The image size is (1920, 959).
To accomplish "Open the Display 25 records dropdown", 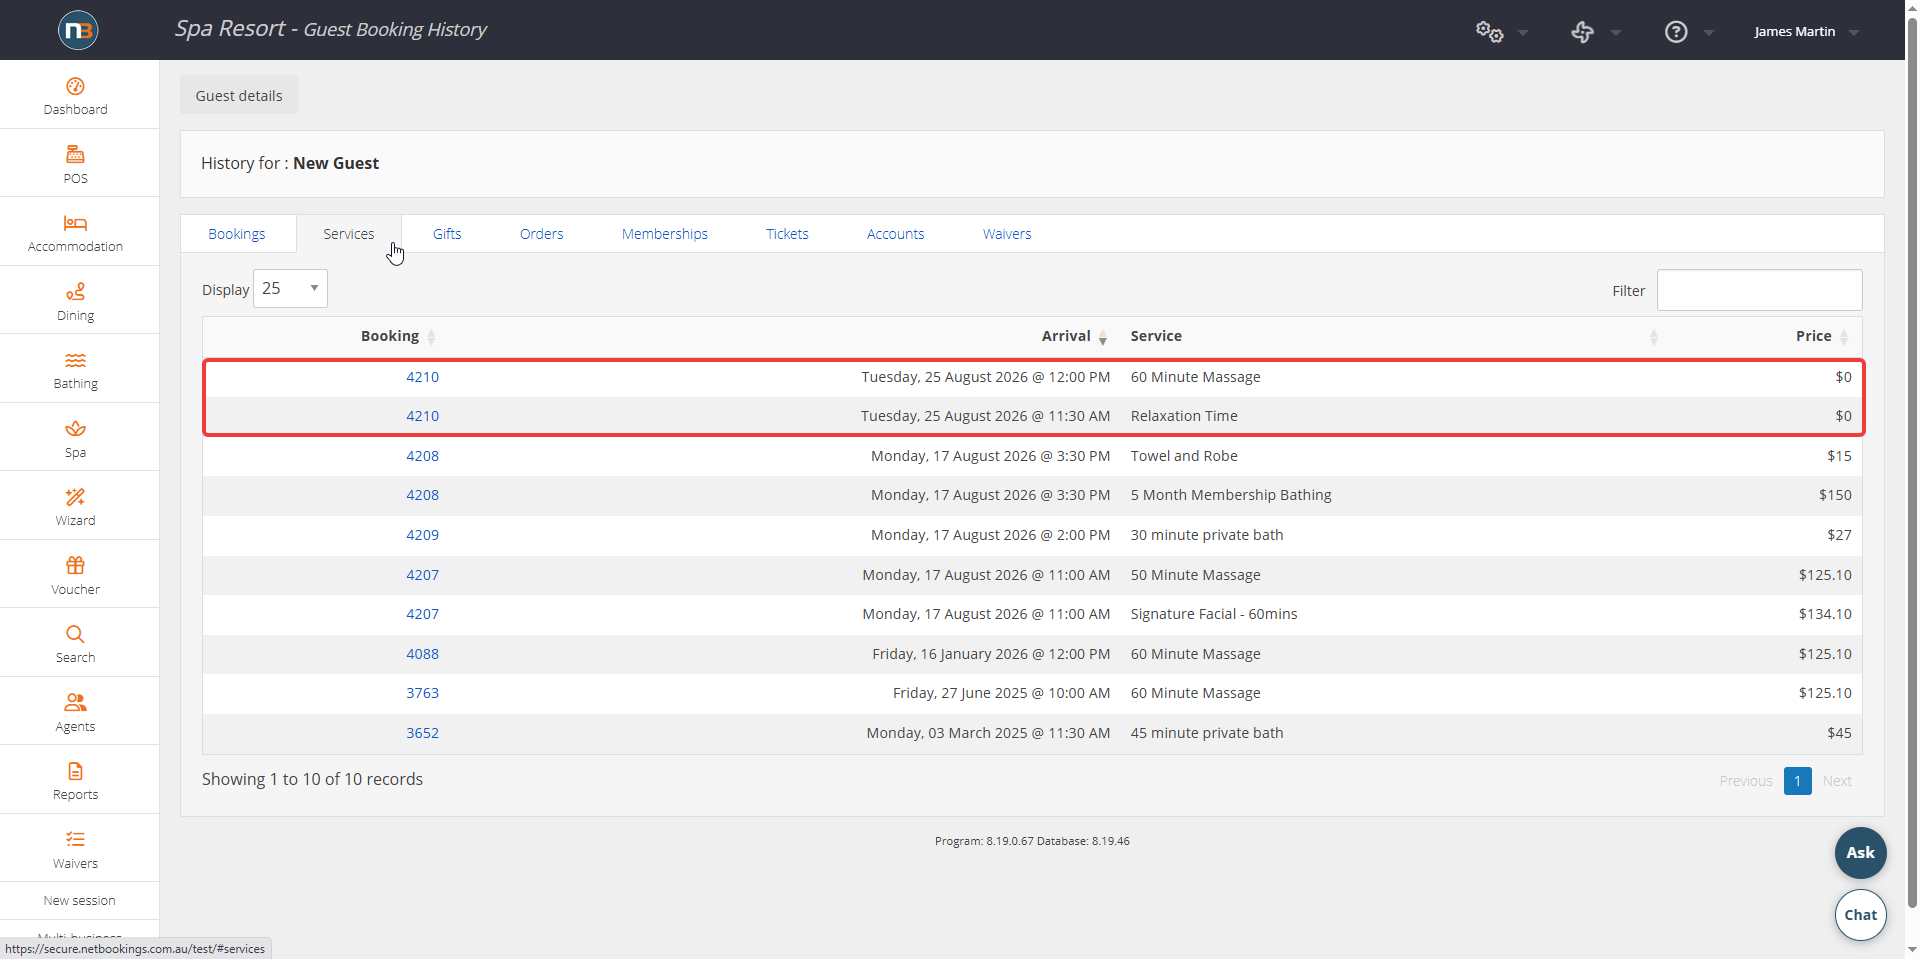I will pyautogui.click(x=290, y=289).
